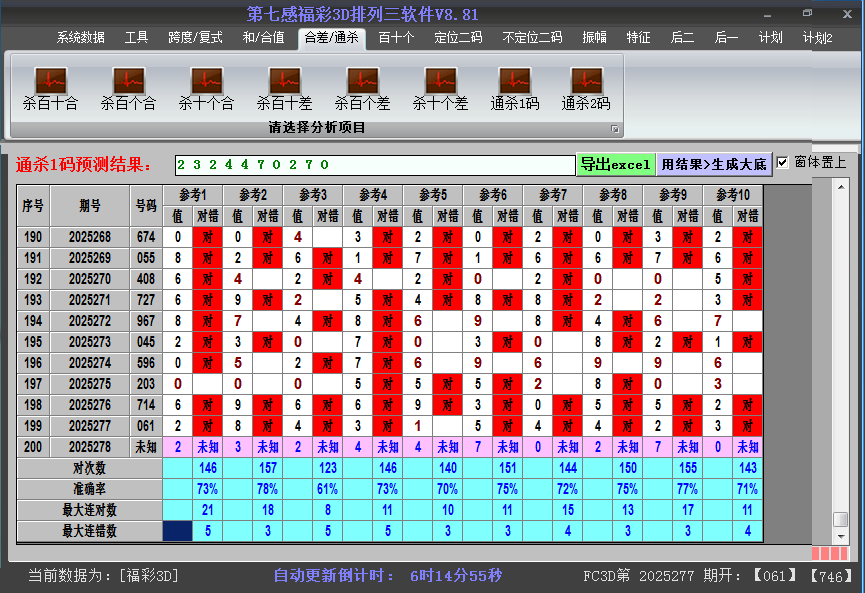The image size is (865, 593).
Task: Switch to the 和/合值 tab
Action: (264, 37)
